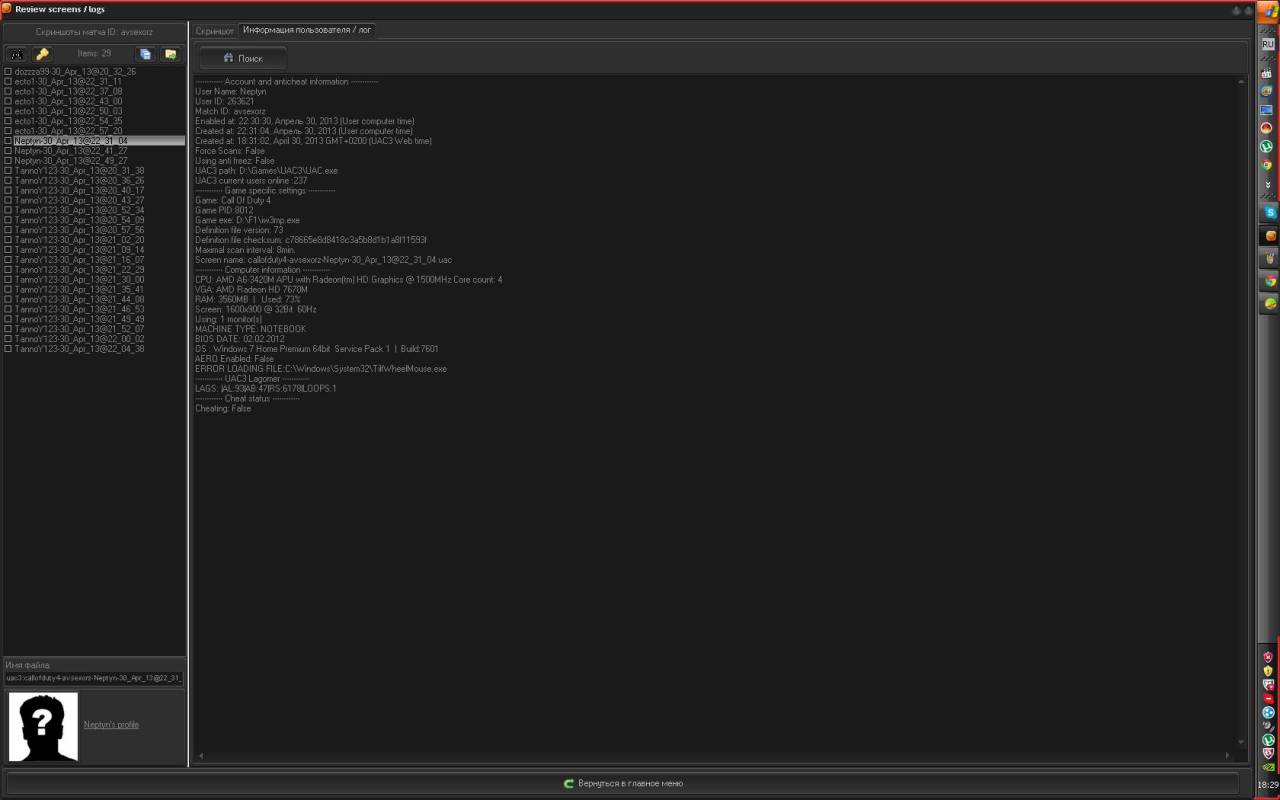This screenshot has width=1280, height=800.
Task: Select entry TannoY123-30_Apr_13@21_46_53
Action: click(x=79, y=310)
